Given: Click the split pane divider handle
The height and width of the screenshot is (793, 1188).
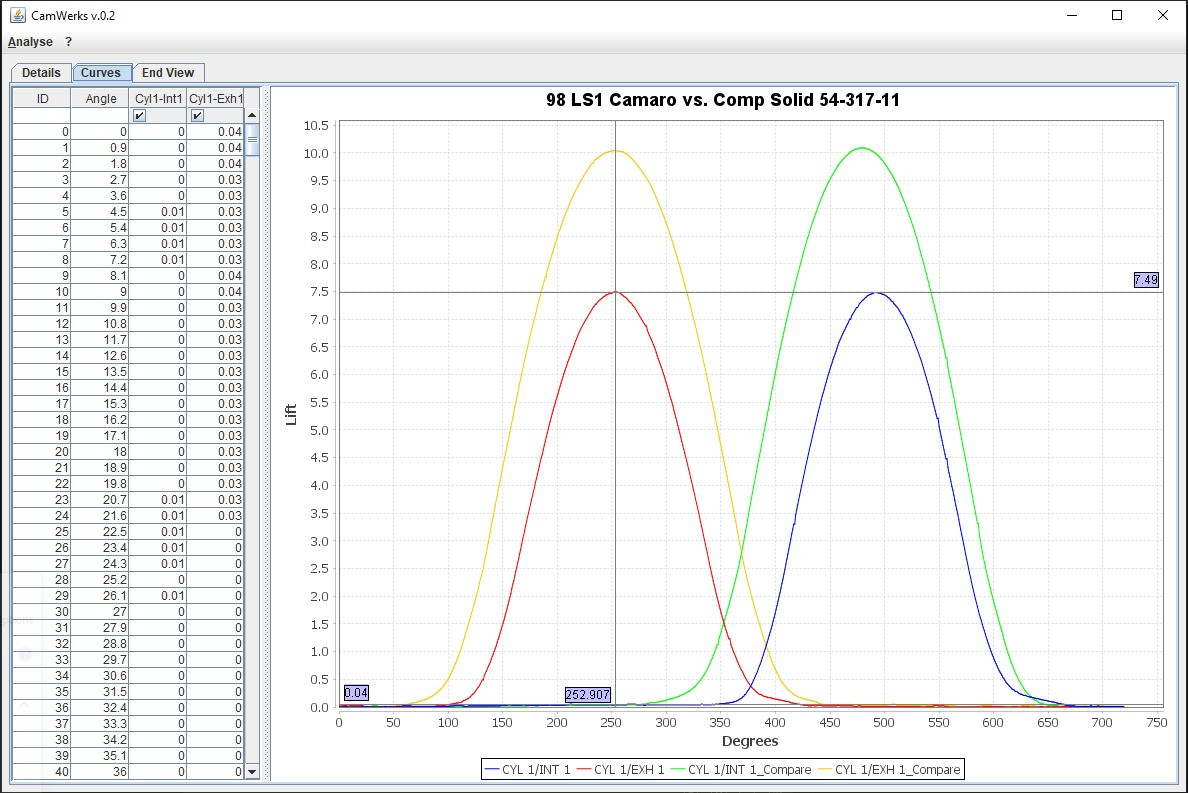Looking at the screenshot, I should [x=265, y=434].
